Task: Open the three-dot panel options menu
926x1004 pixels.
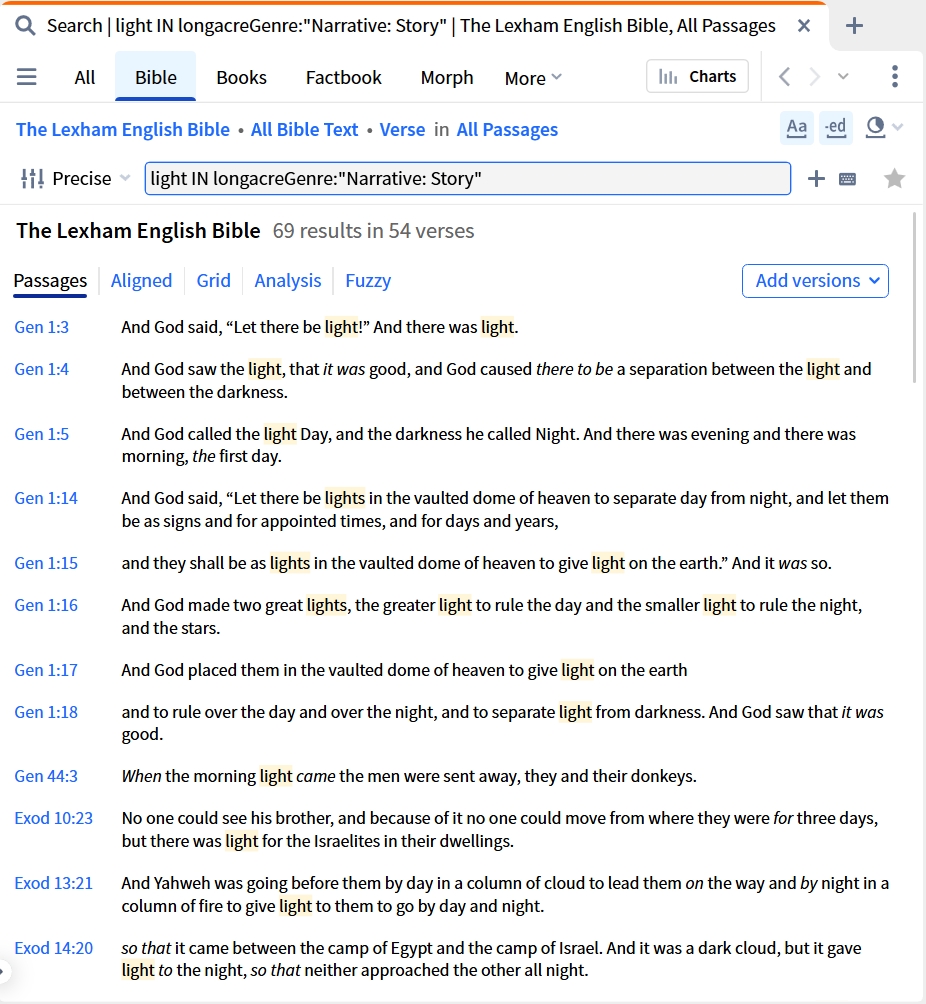Action: click(x=895, y=76)
